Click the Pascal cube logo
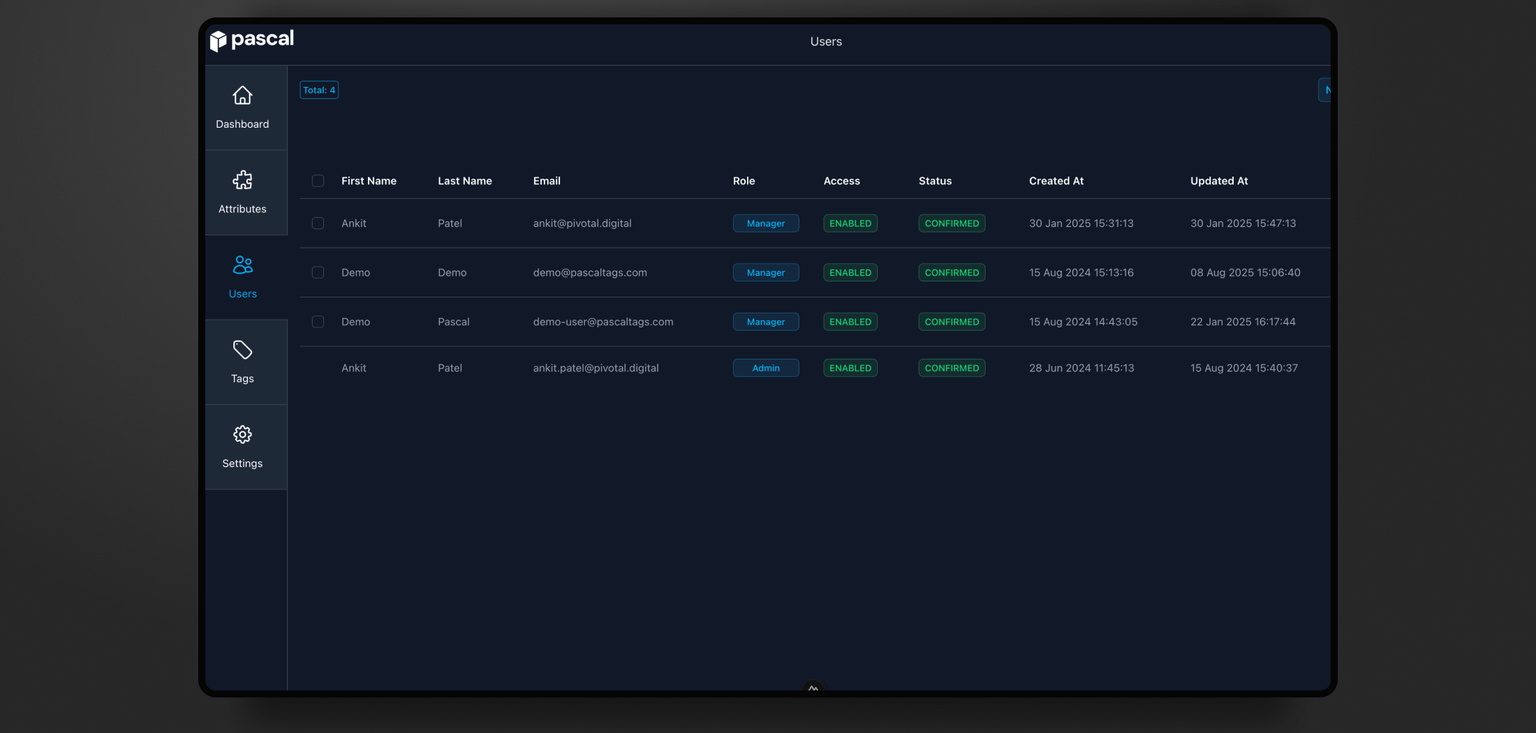The image size is (1536, 733). 218,41
